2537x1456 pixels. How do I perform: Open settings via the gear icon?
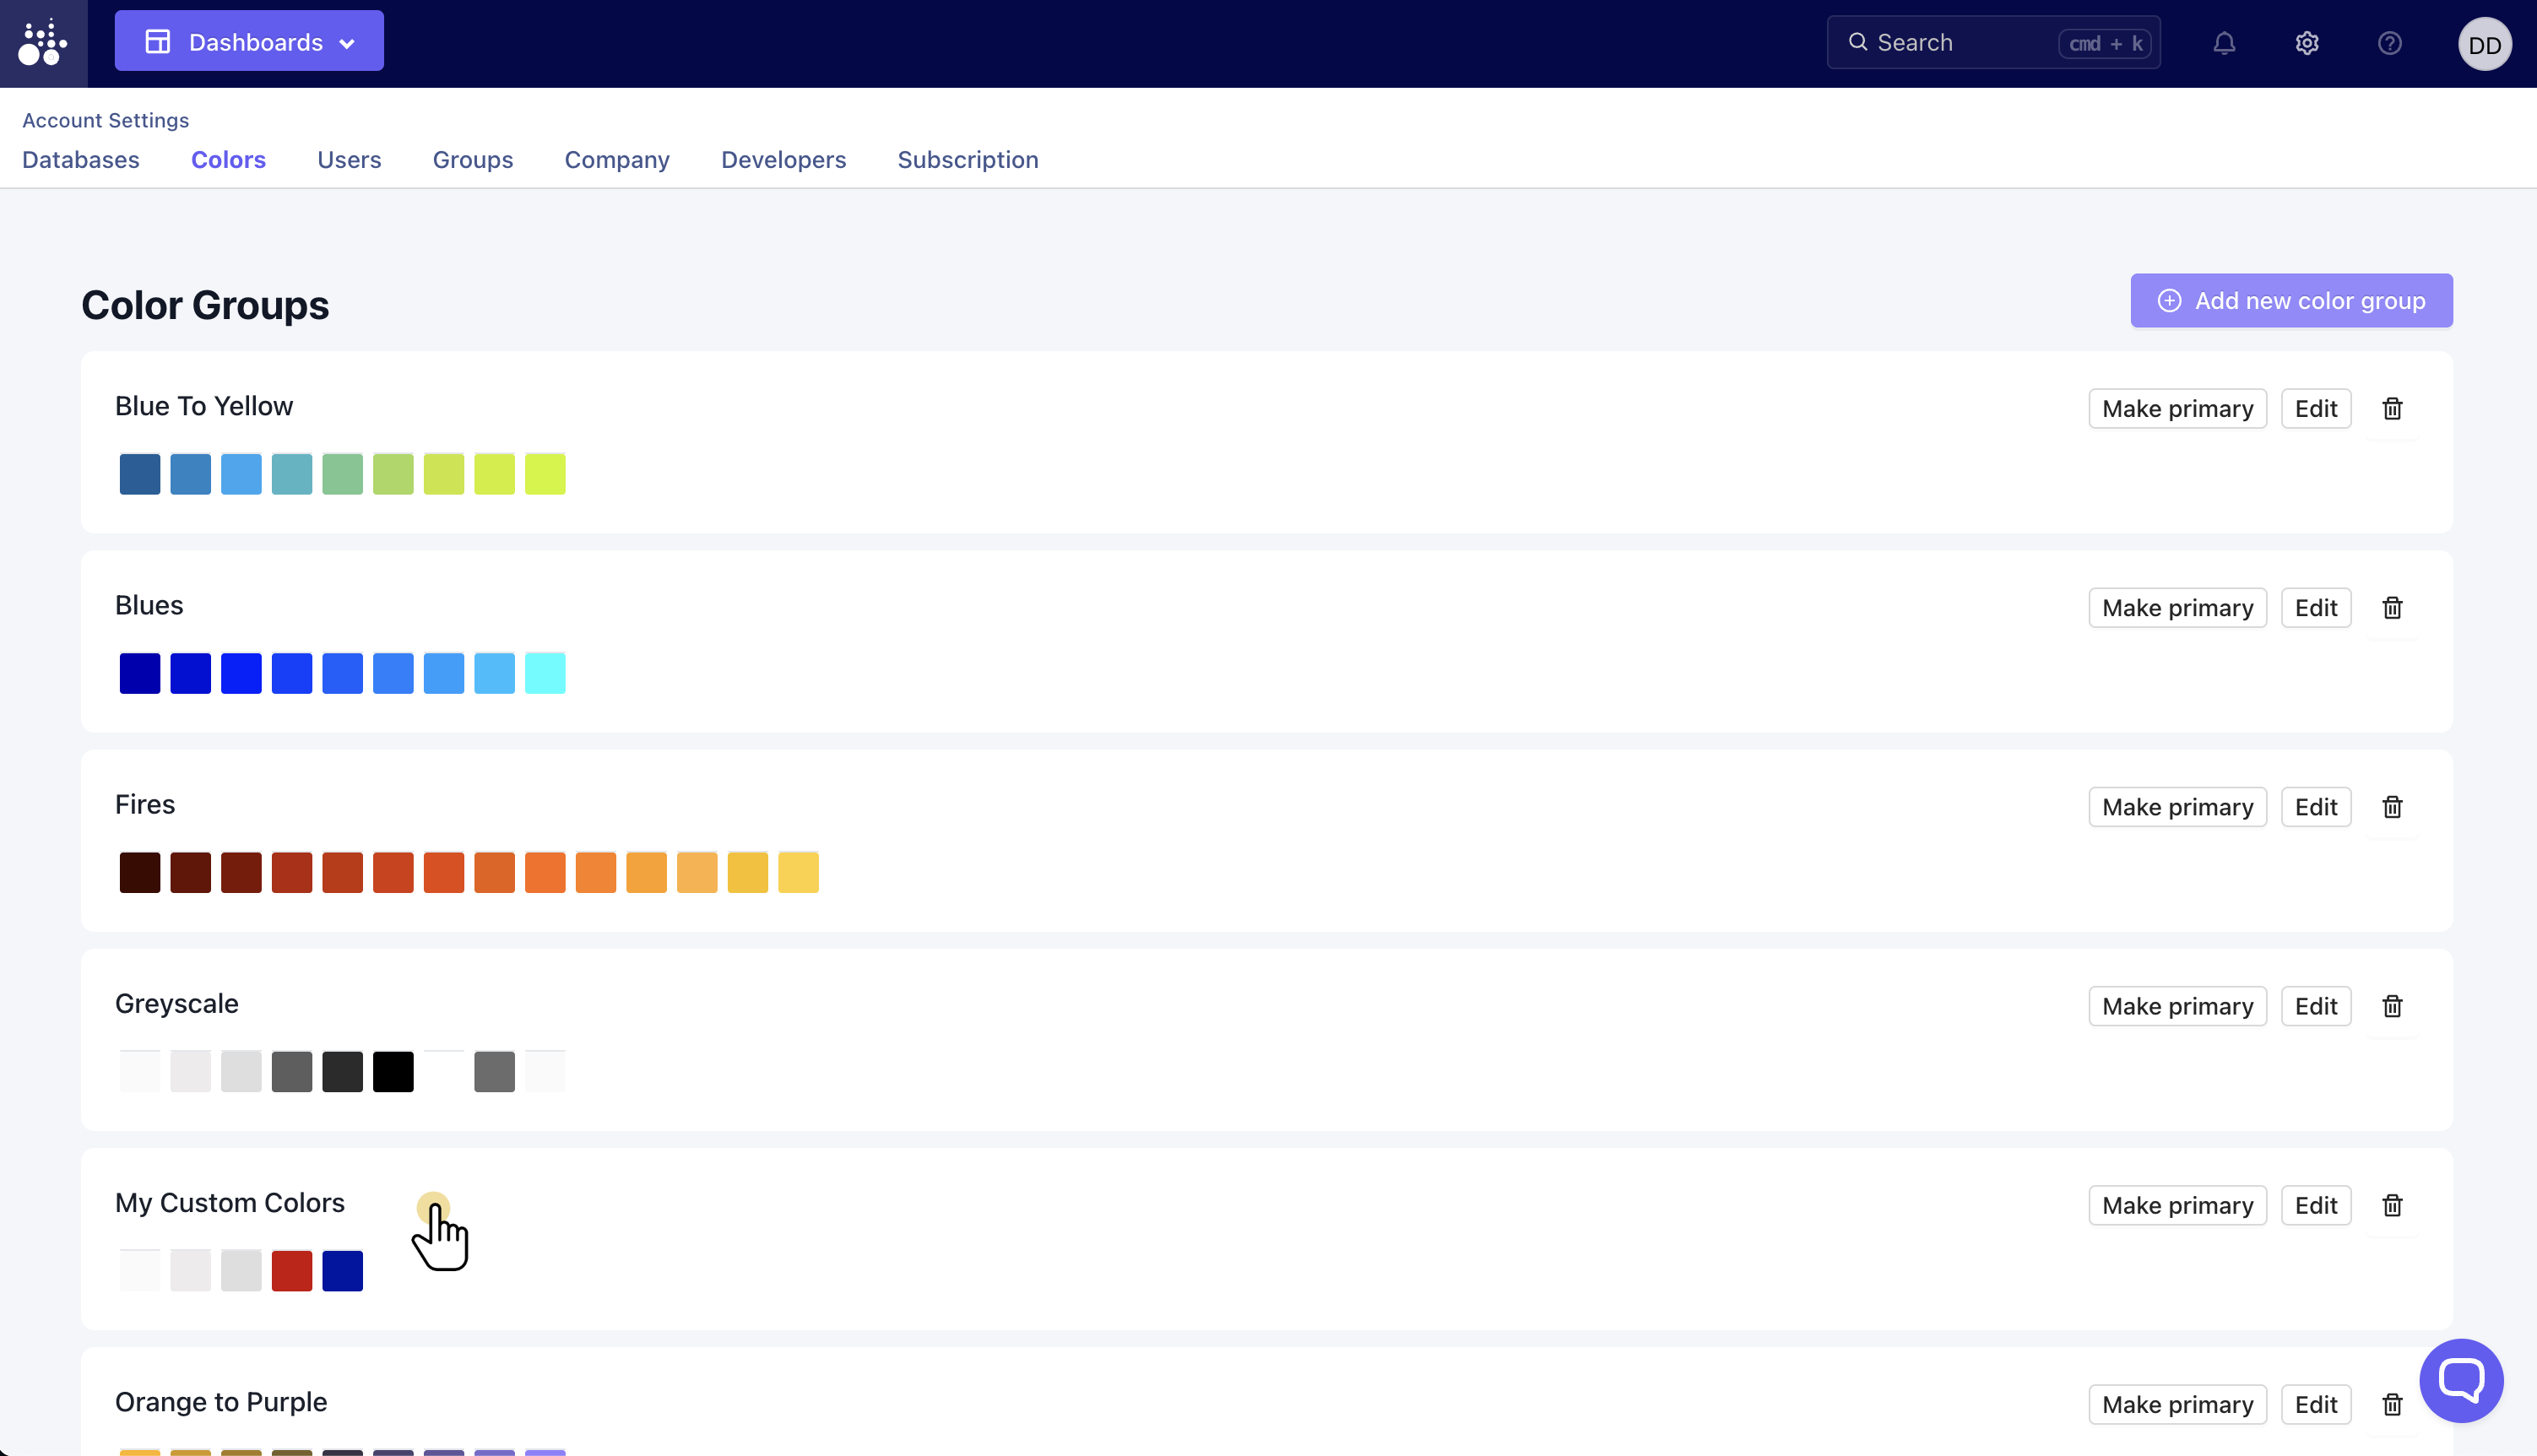(2306, 43)
